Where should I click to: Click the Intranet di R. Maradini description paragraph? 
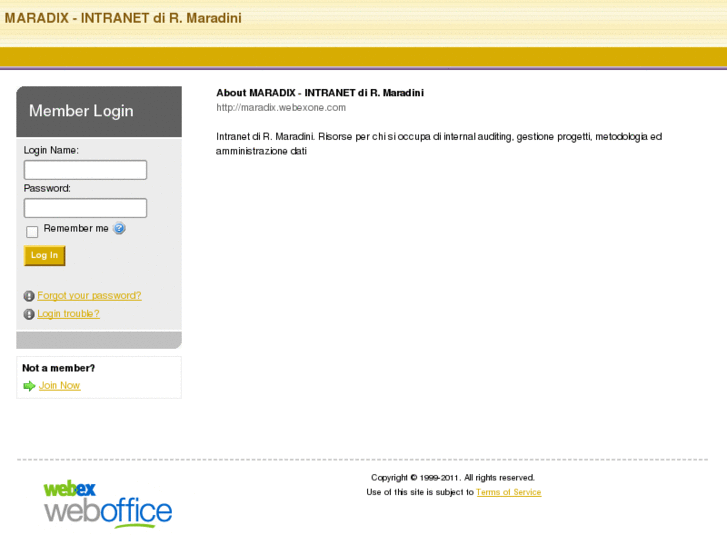[439, 144]
